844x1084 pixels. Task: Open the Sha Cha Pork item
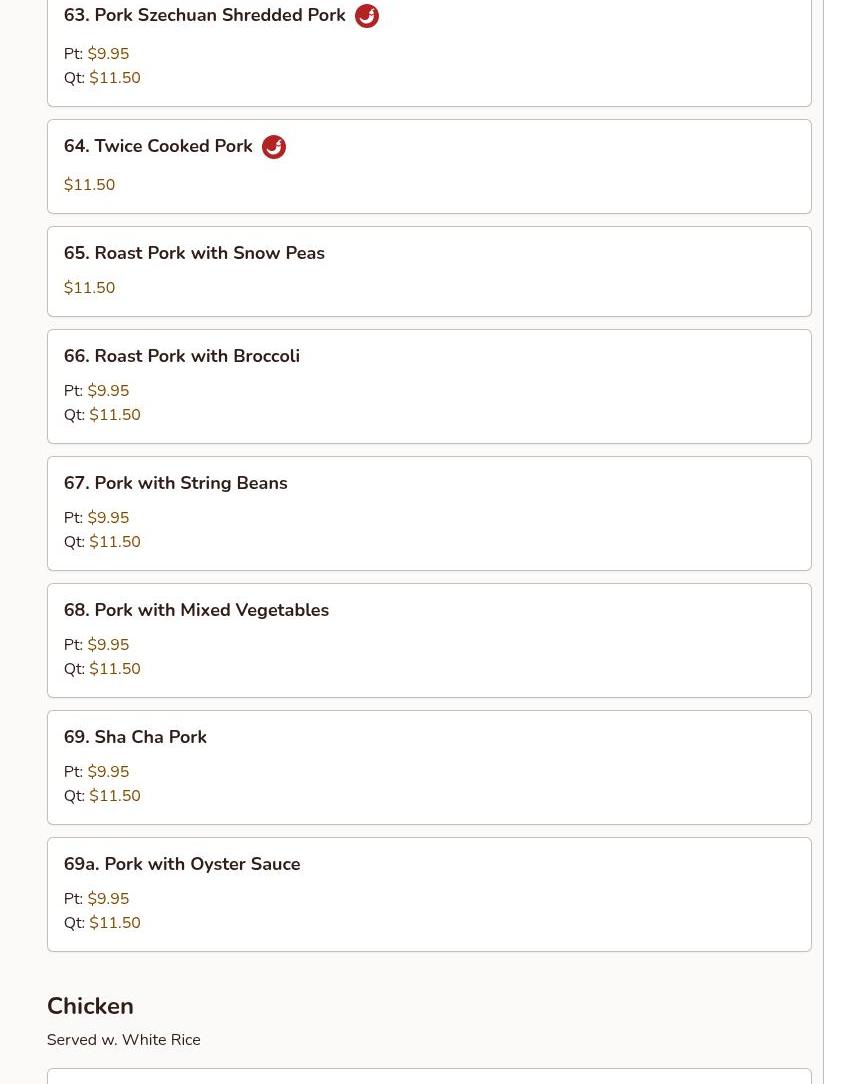(135, 737)
